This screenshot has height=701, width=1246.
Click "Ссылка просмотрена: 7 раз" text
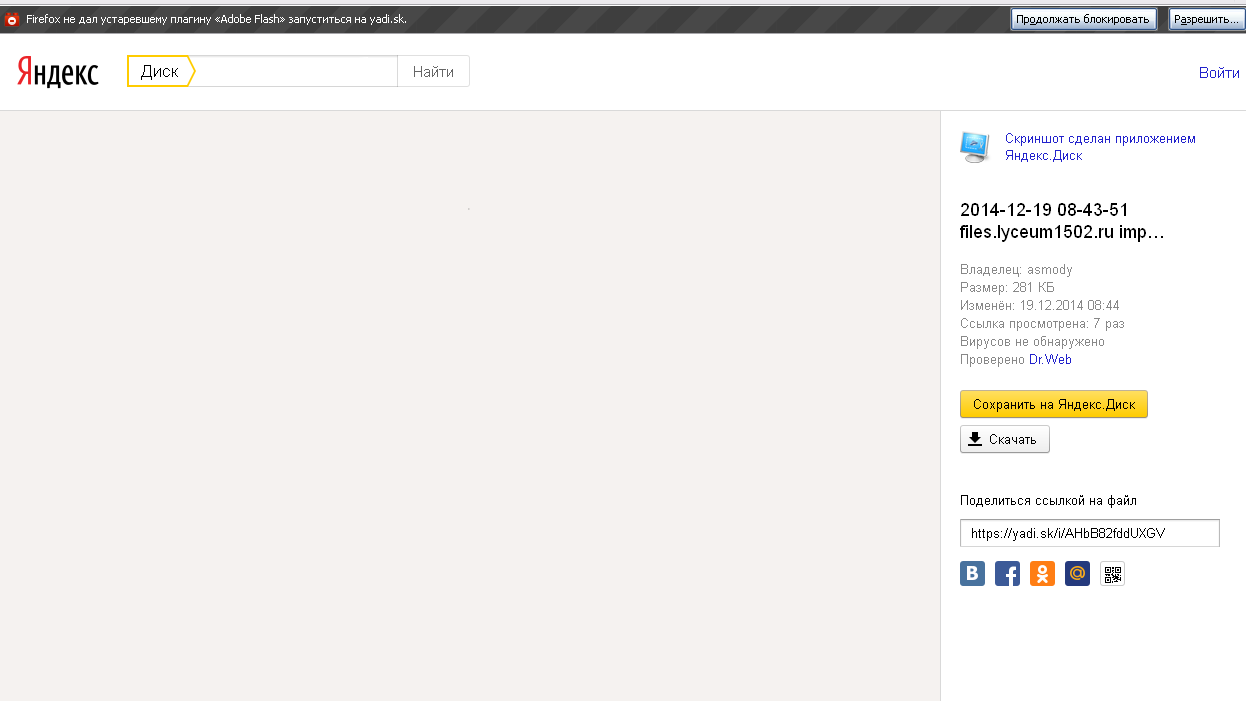[x=1042, y=324]
